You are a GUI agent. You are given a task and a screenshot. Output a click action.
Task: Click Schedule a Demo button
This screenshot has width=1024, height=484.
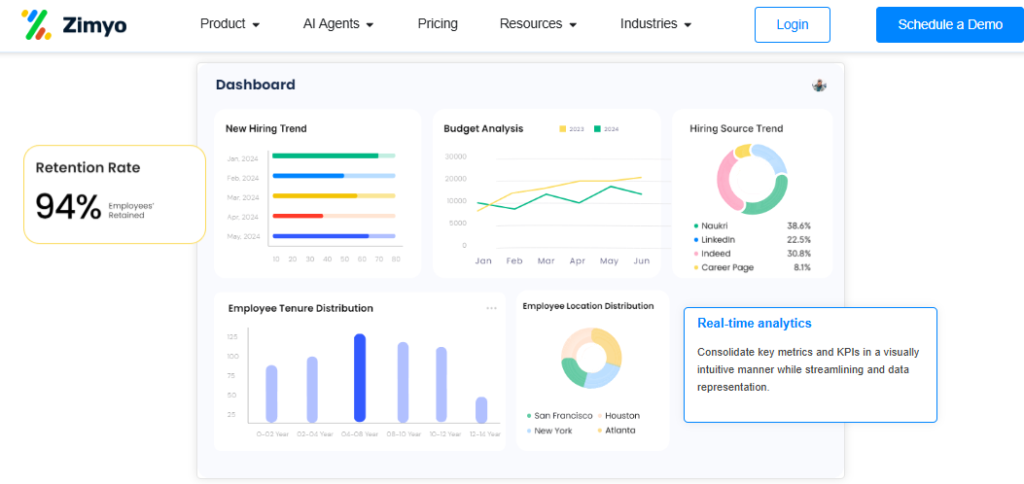950,25
